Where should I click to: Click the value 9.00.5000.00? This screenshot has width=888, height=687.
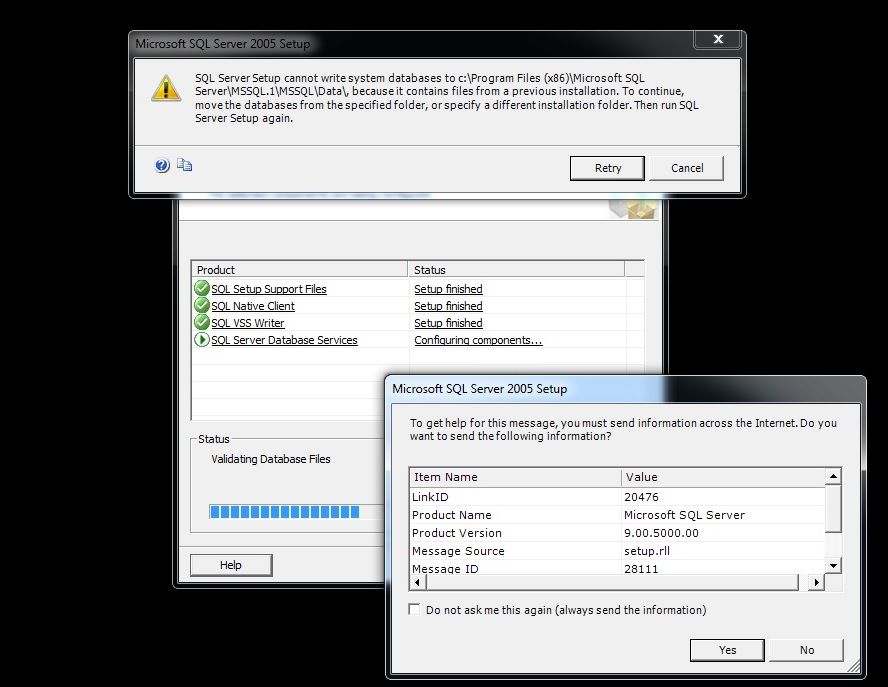coord(661,533)
